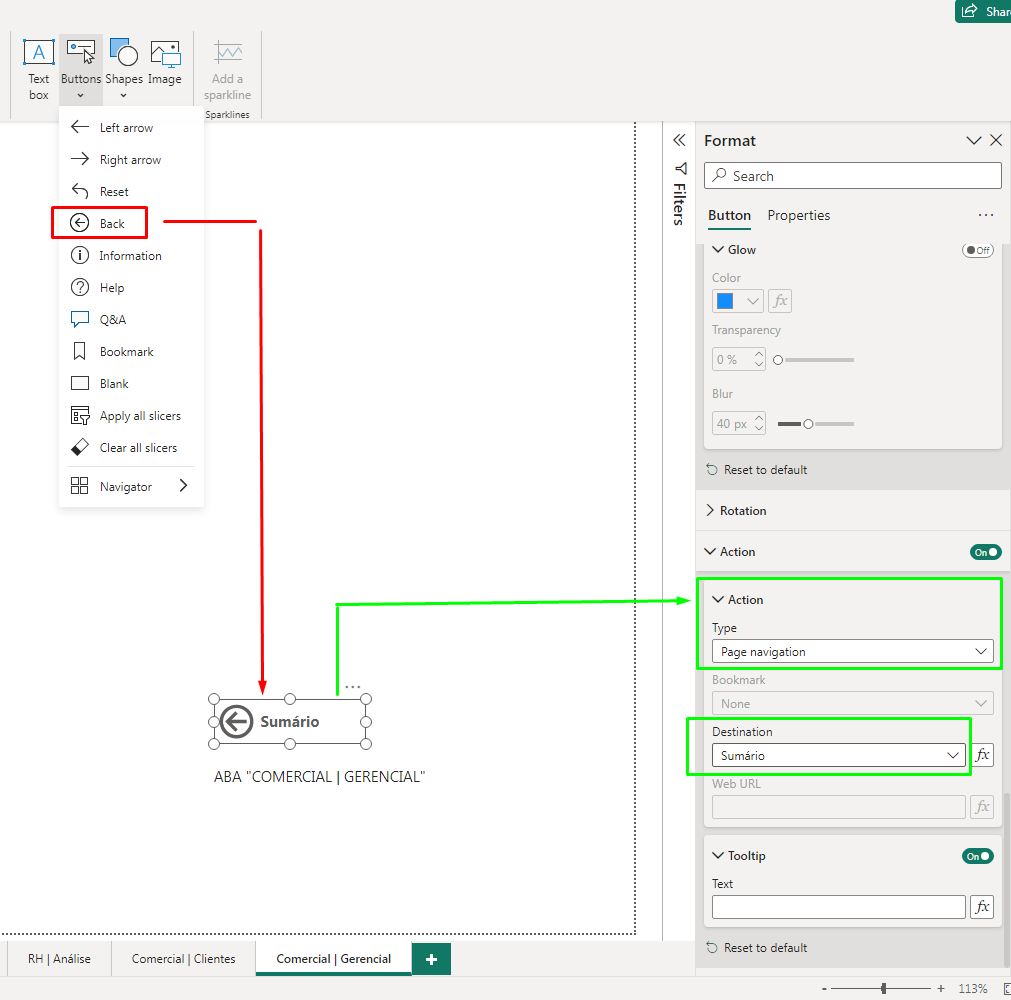Toggle the Glow switch on

click(x=977, y=250)
